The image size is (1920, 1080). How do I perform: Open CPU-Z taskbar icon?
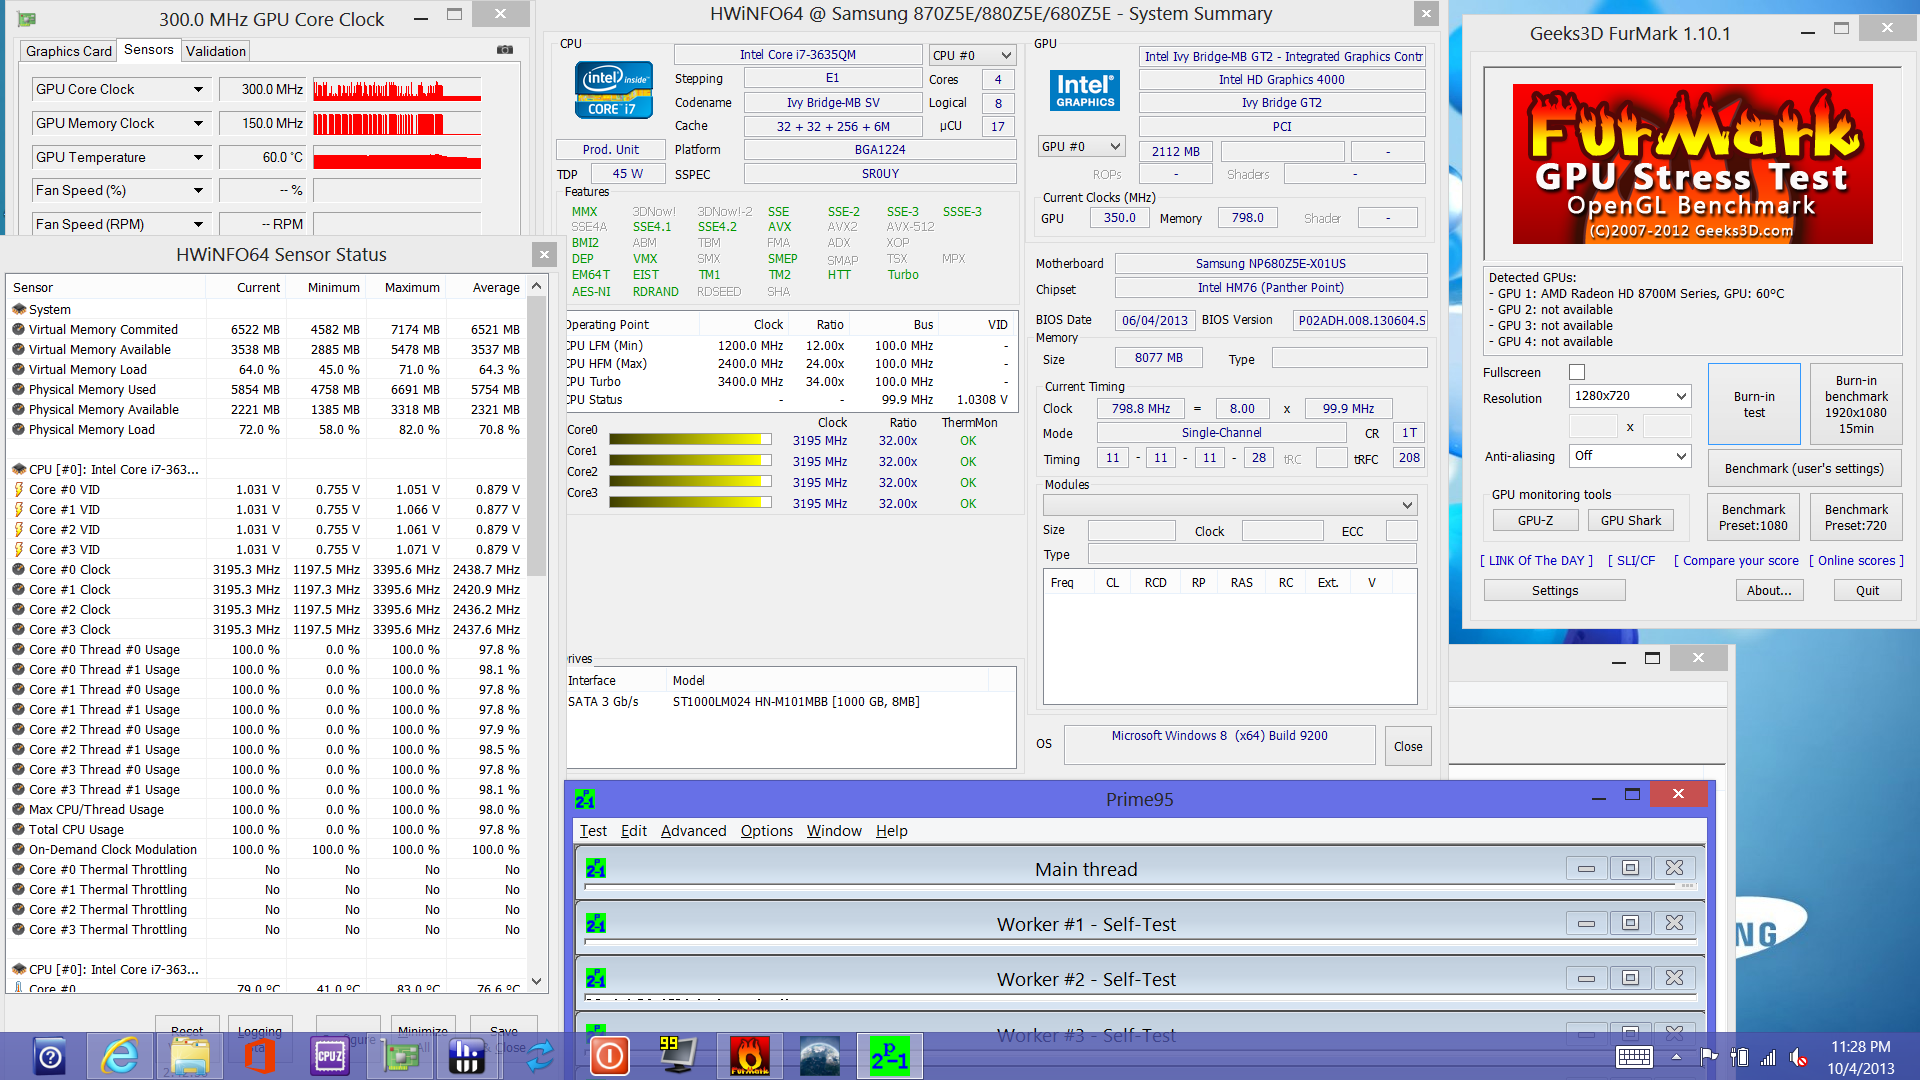330,1056
